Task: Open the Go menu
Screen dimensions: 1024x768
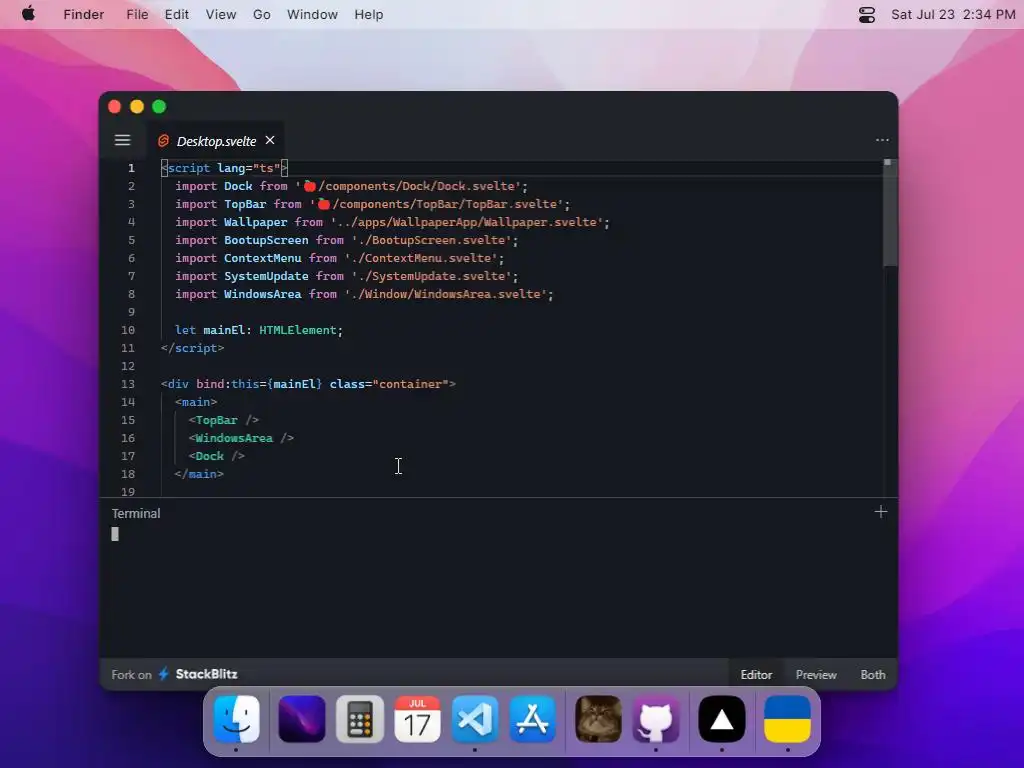Action: 261,14
